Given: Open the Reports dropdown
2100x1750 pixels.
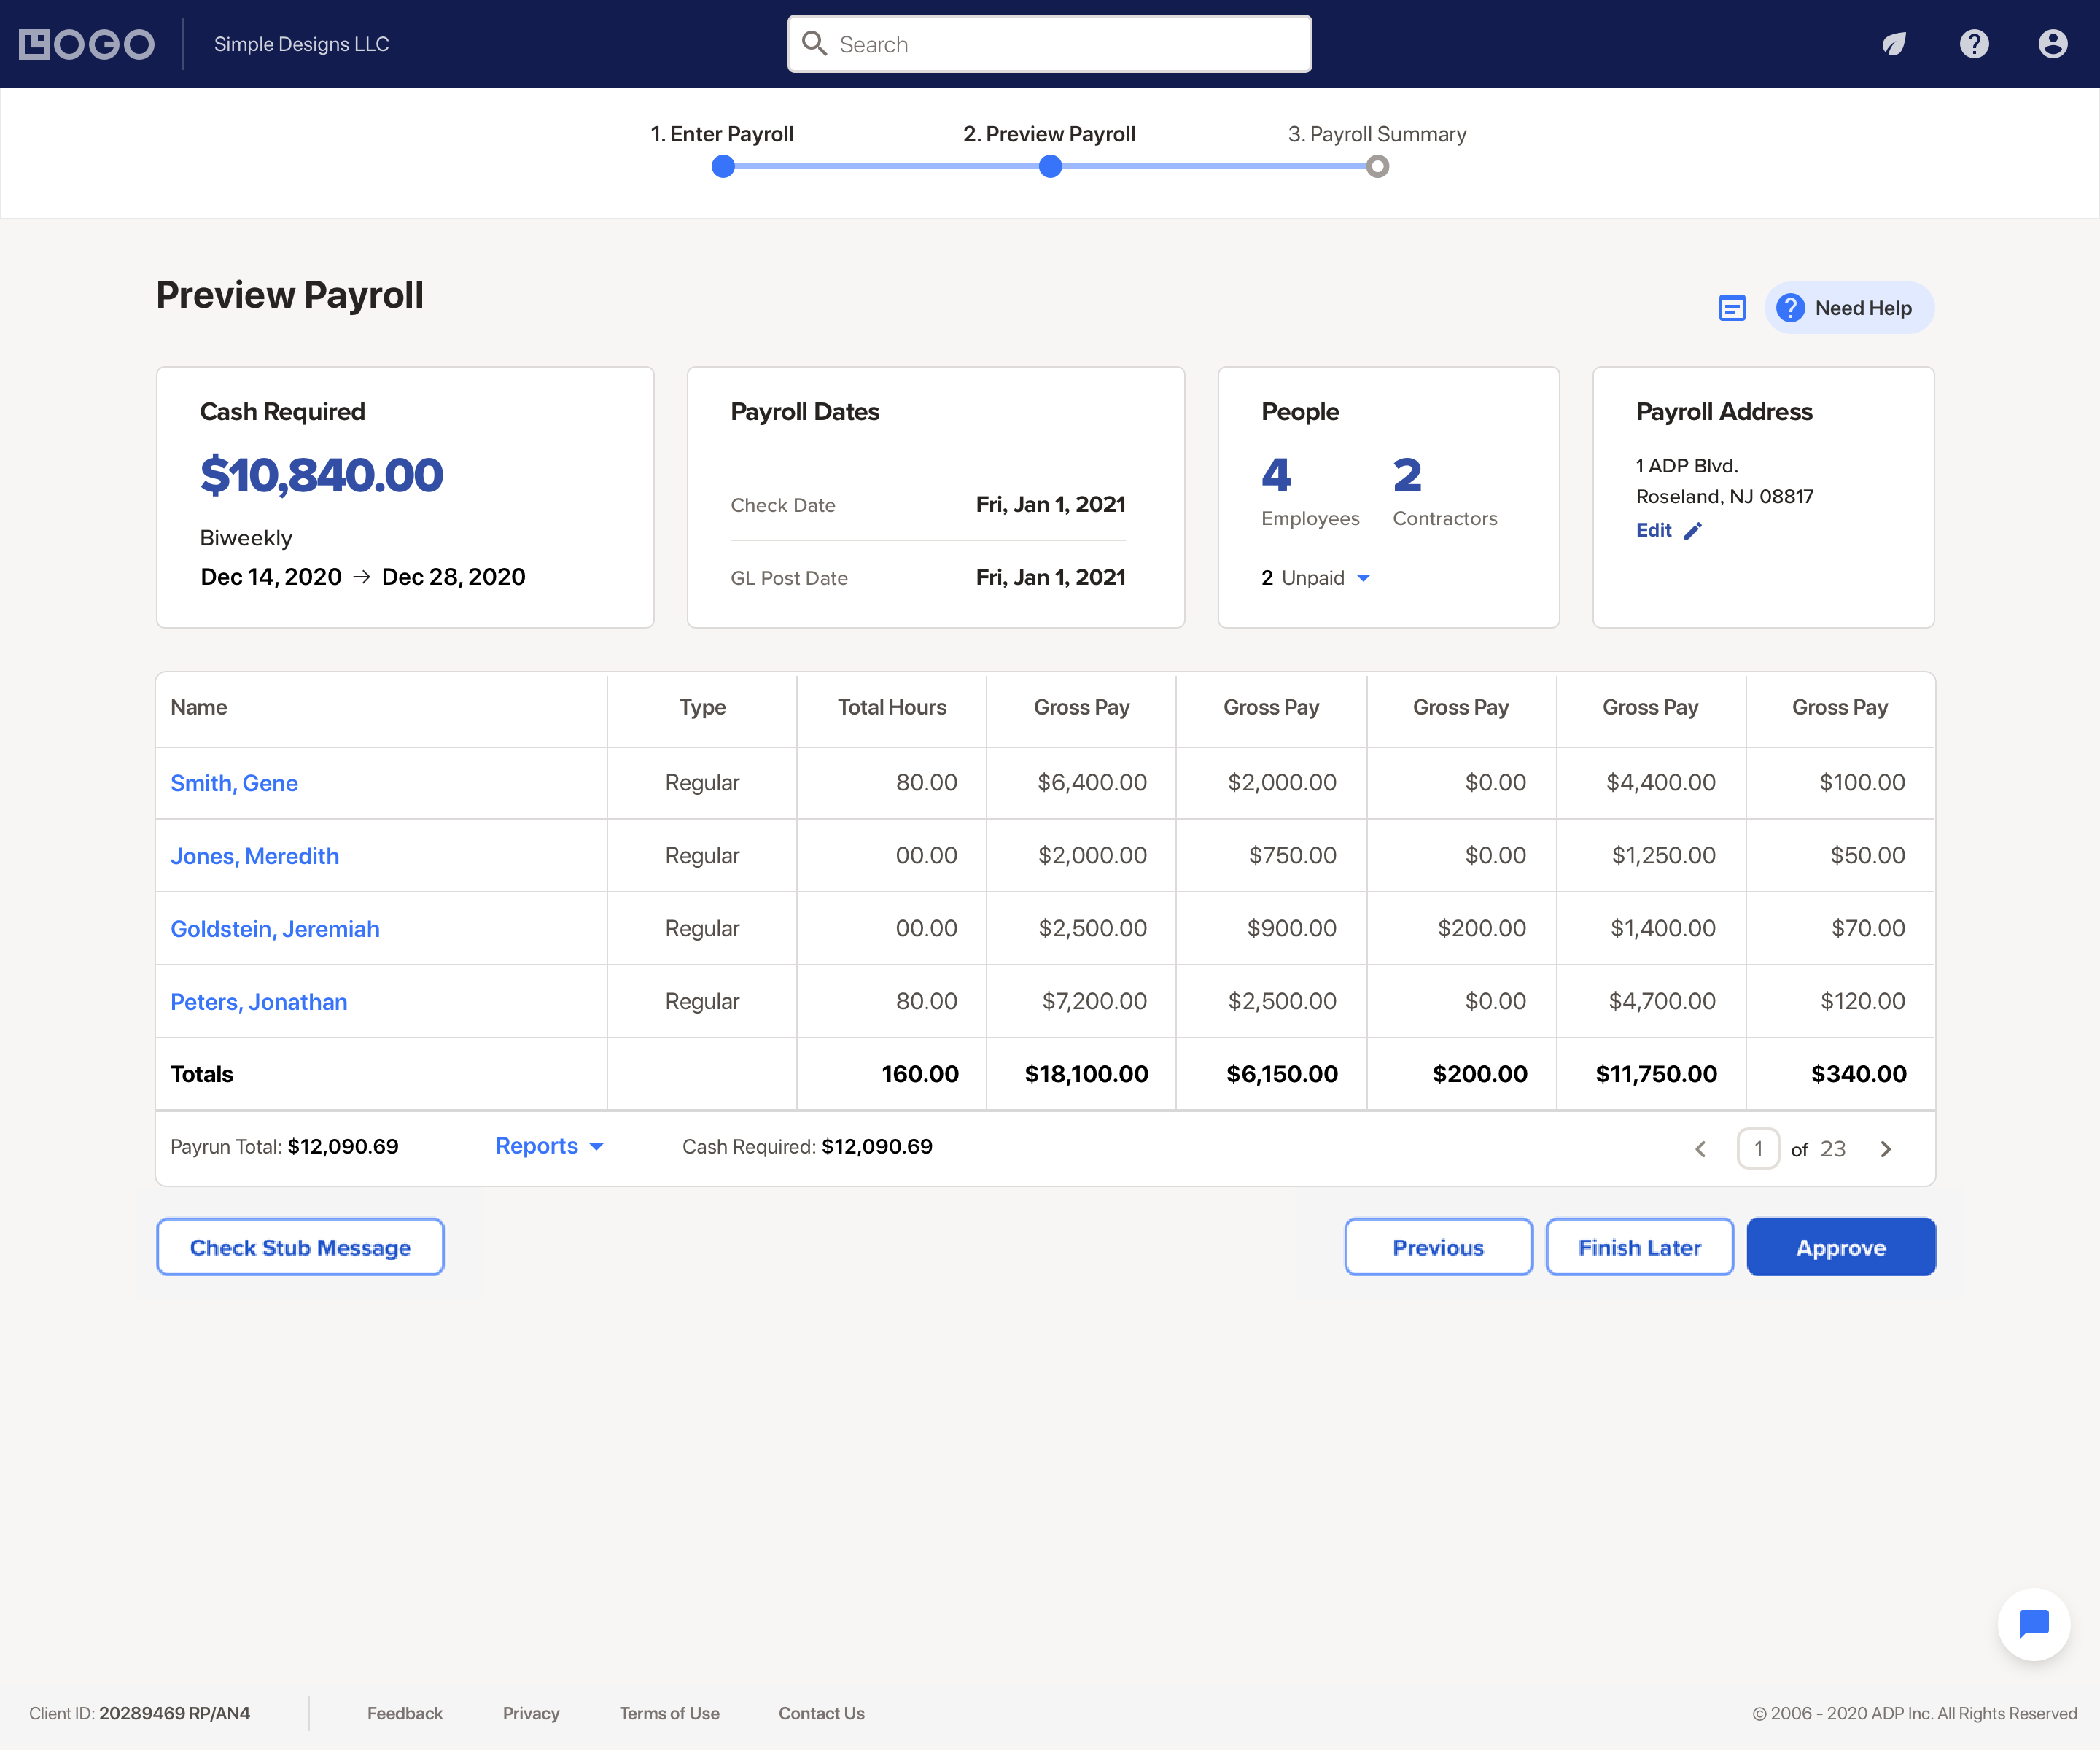Looking at the screenshot, I should click(x=549, y=1146).
